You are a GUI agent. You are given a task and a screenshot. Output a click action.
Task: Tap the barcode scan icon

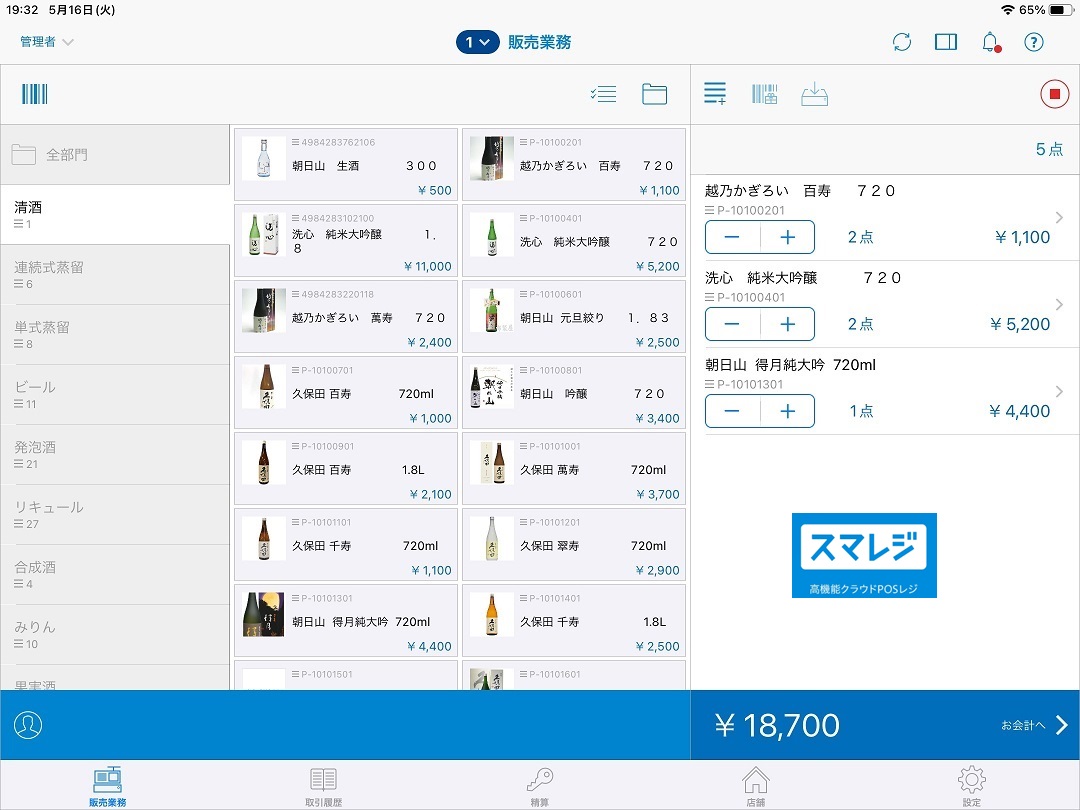34,94
